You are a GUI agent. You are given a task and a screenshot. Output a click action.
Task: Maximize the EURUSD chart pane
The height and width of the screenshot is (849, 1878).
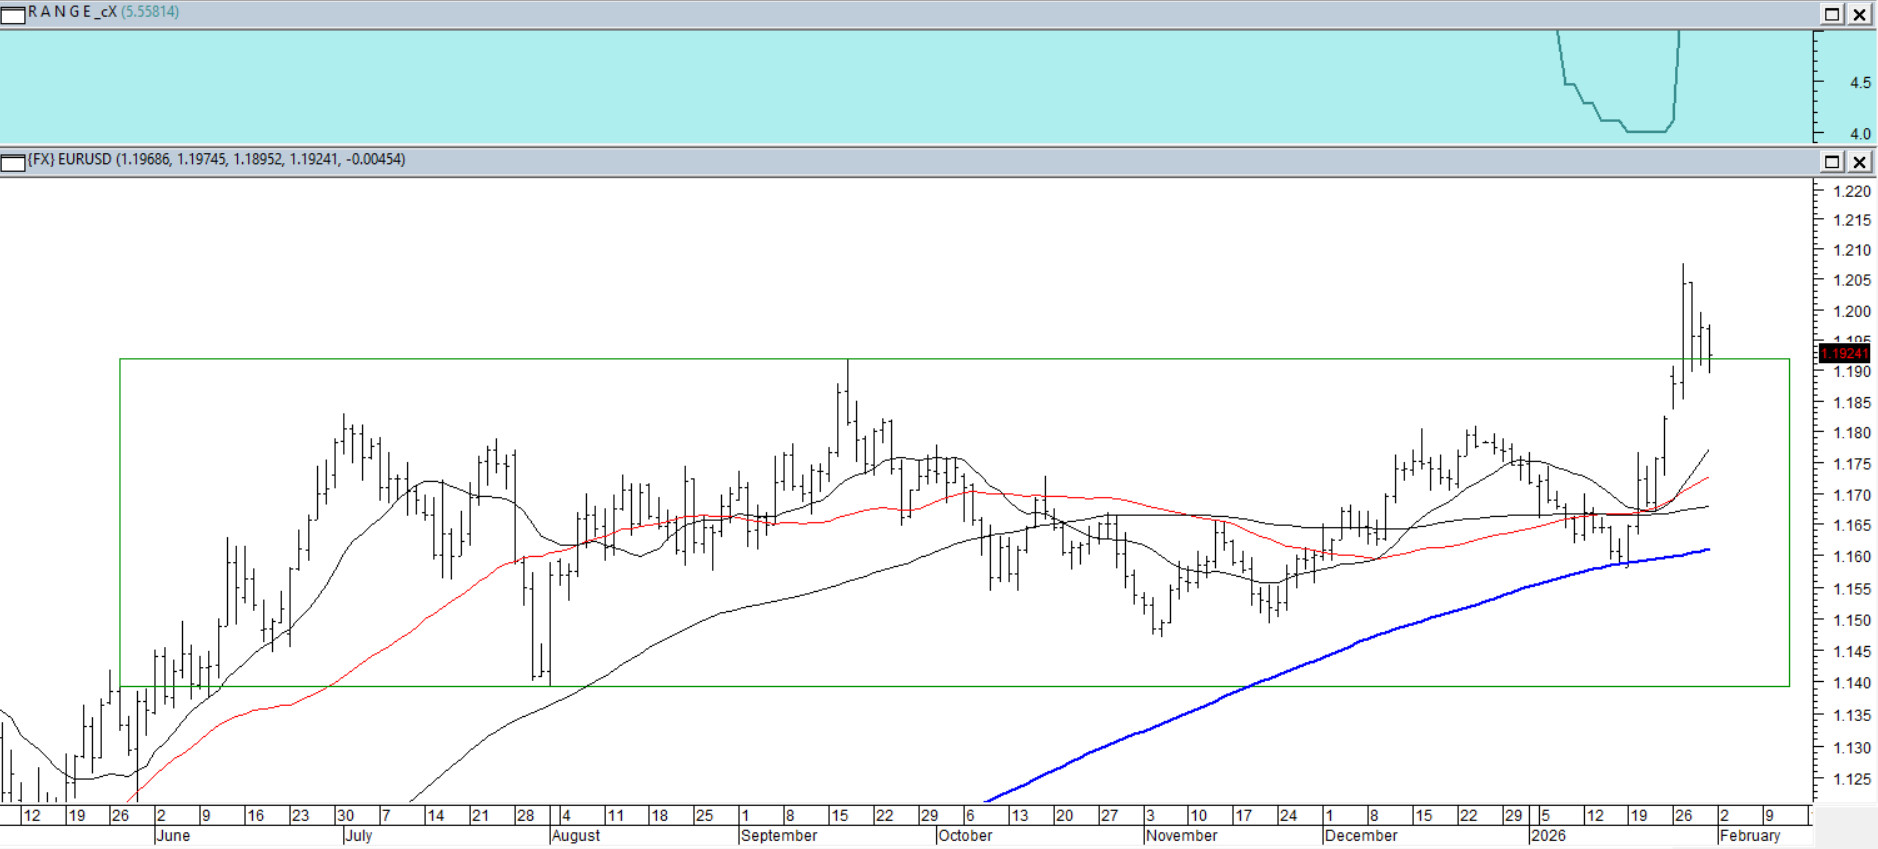[x=1832, y=162]
